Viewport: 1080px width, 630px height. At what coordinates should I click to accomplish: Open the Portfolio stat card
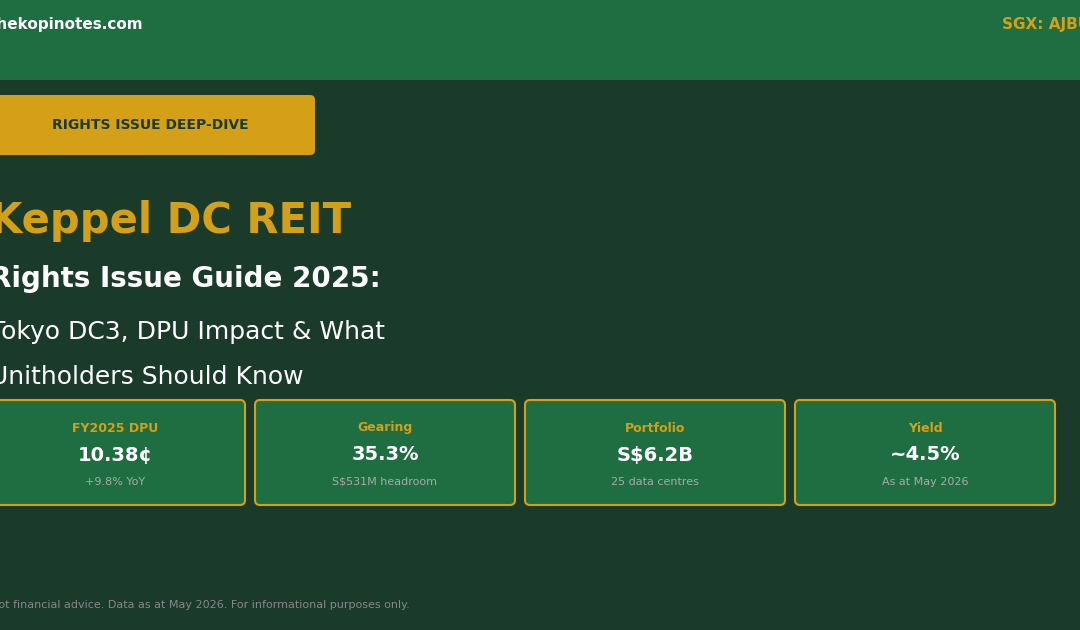[x=655, y=452]
